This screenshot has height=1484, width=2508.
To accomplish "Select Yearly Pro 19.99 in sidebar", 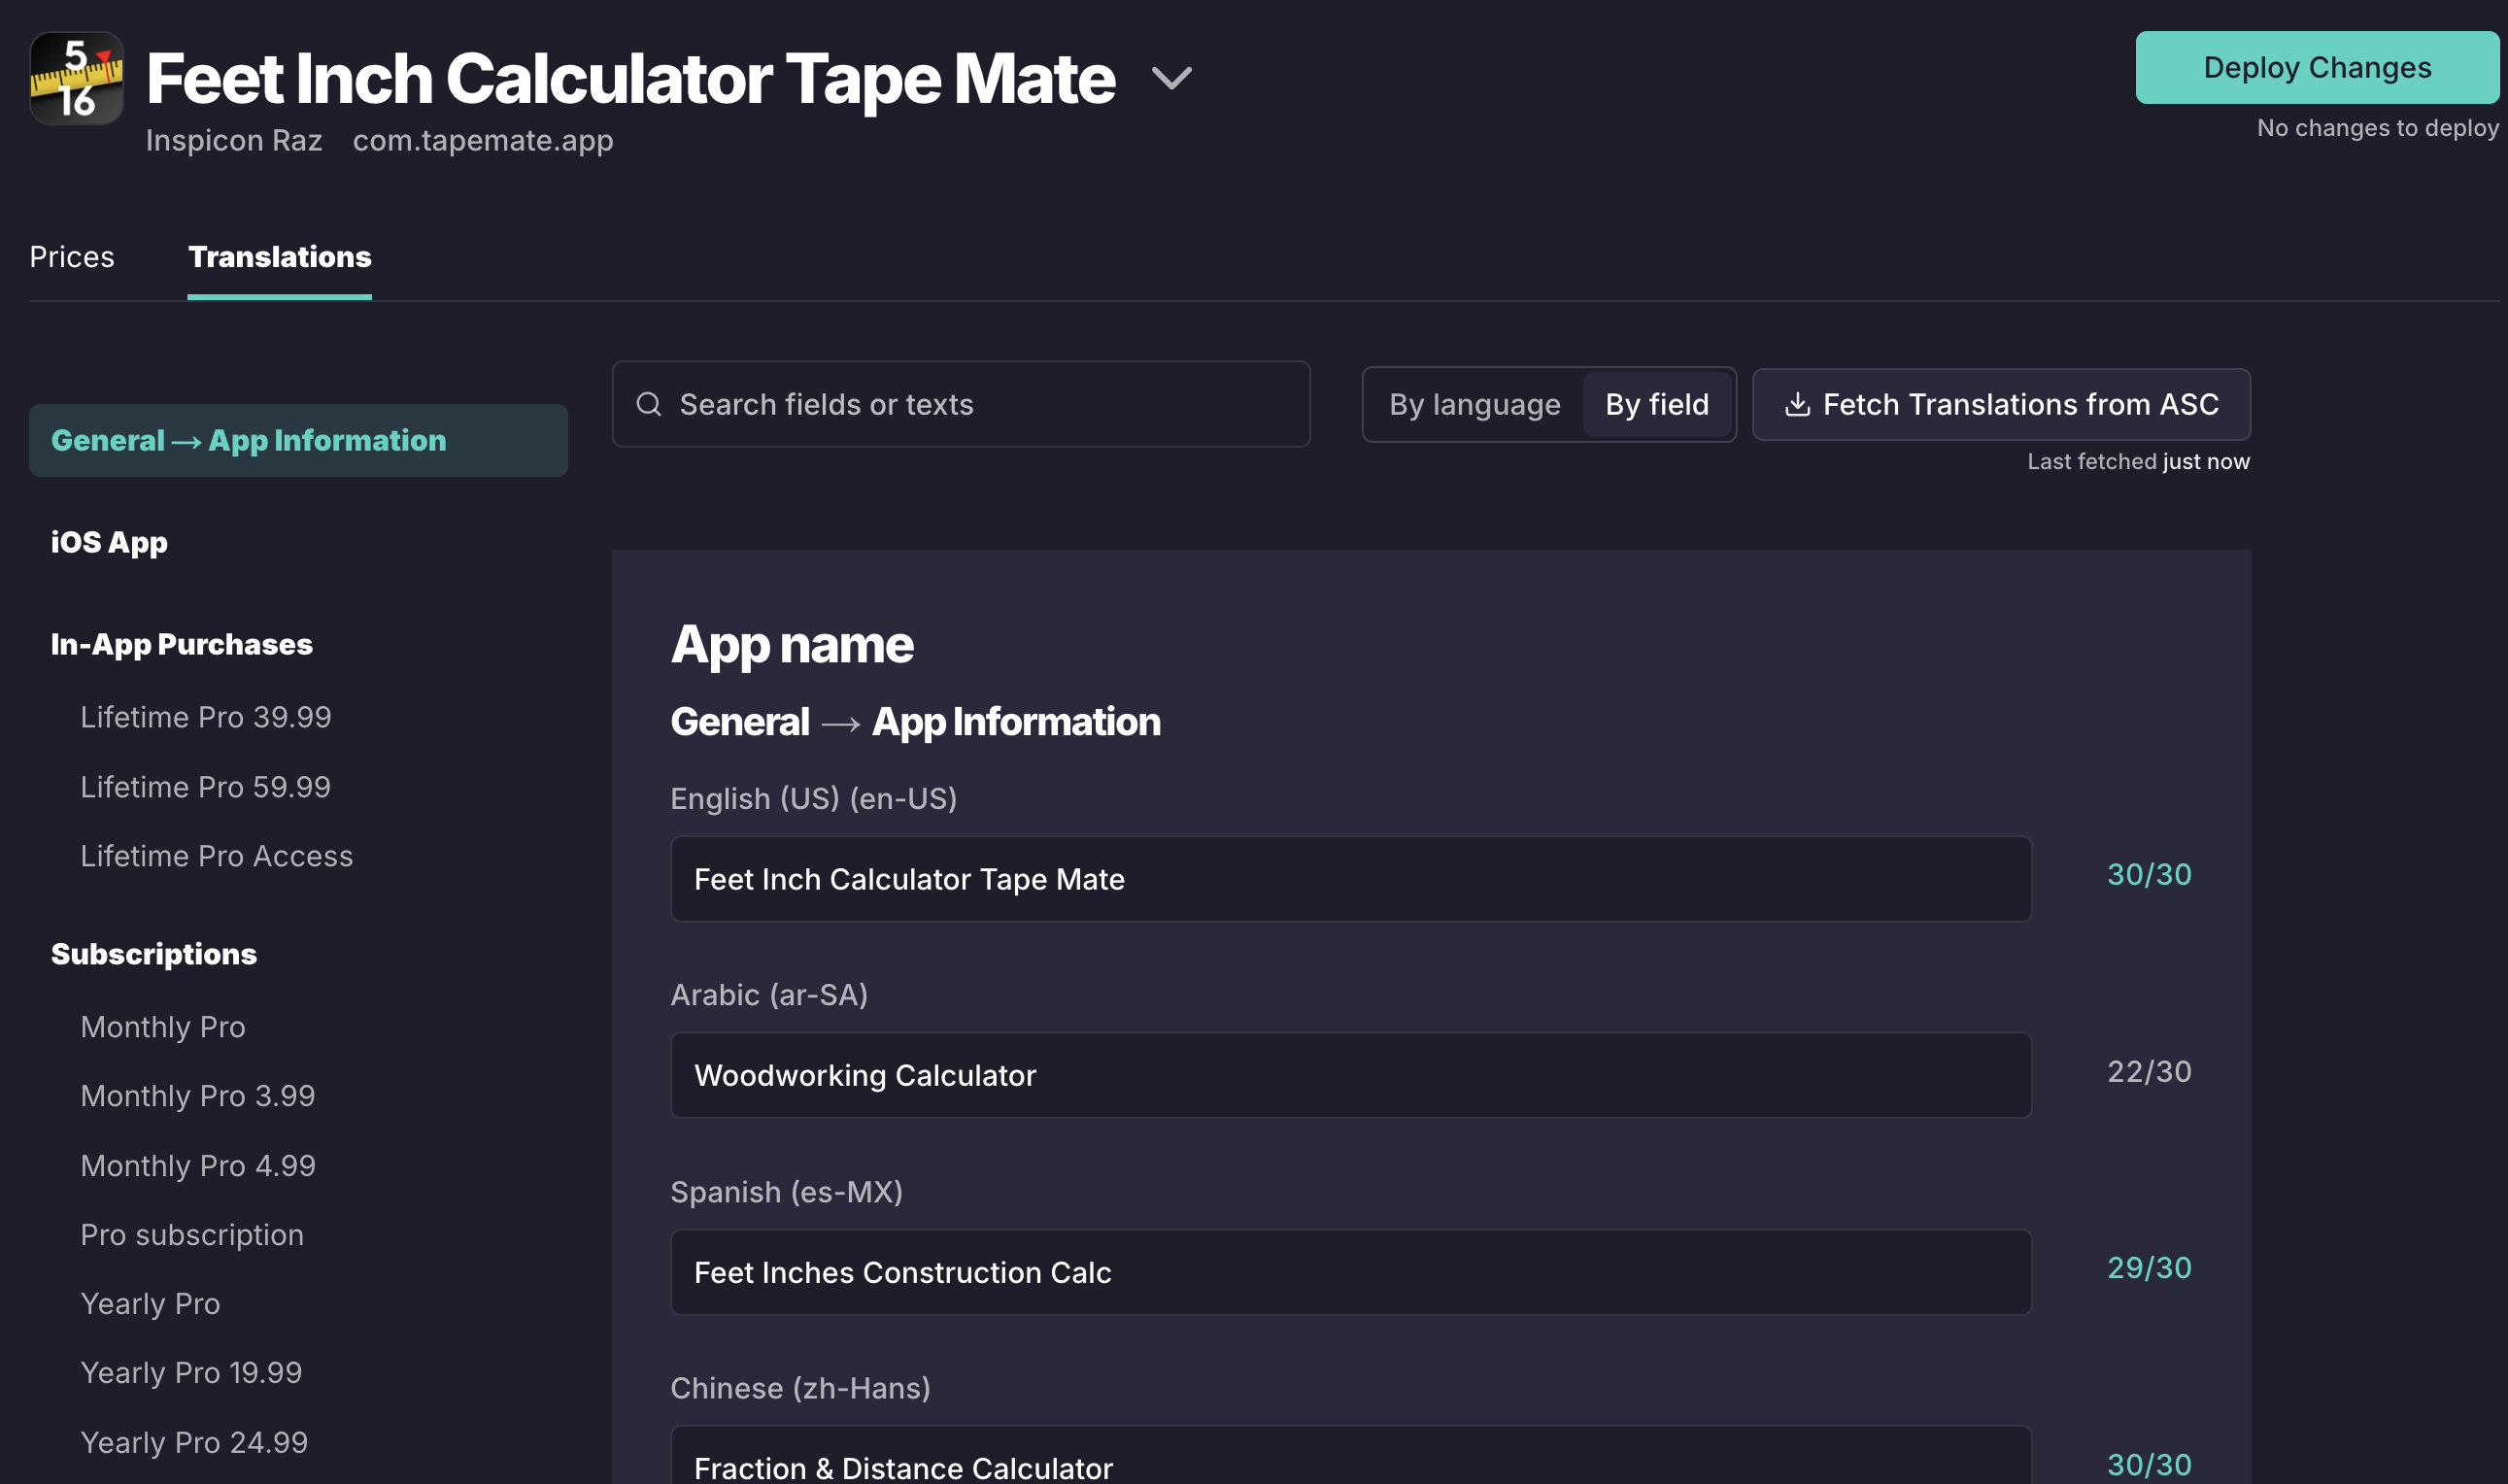I will click(191, 1373).
